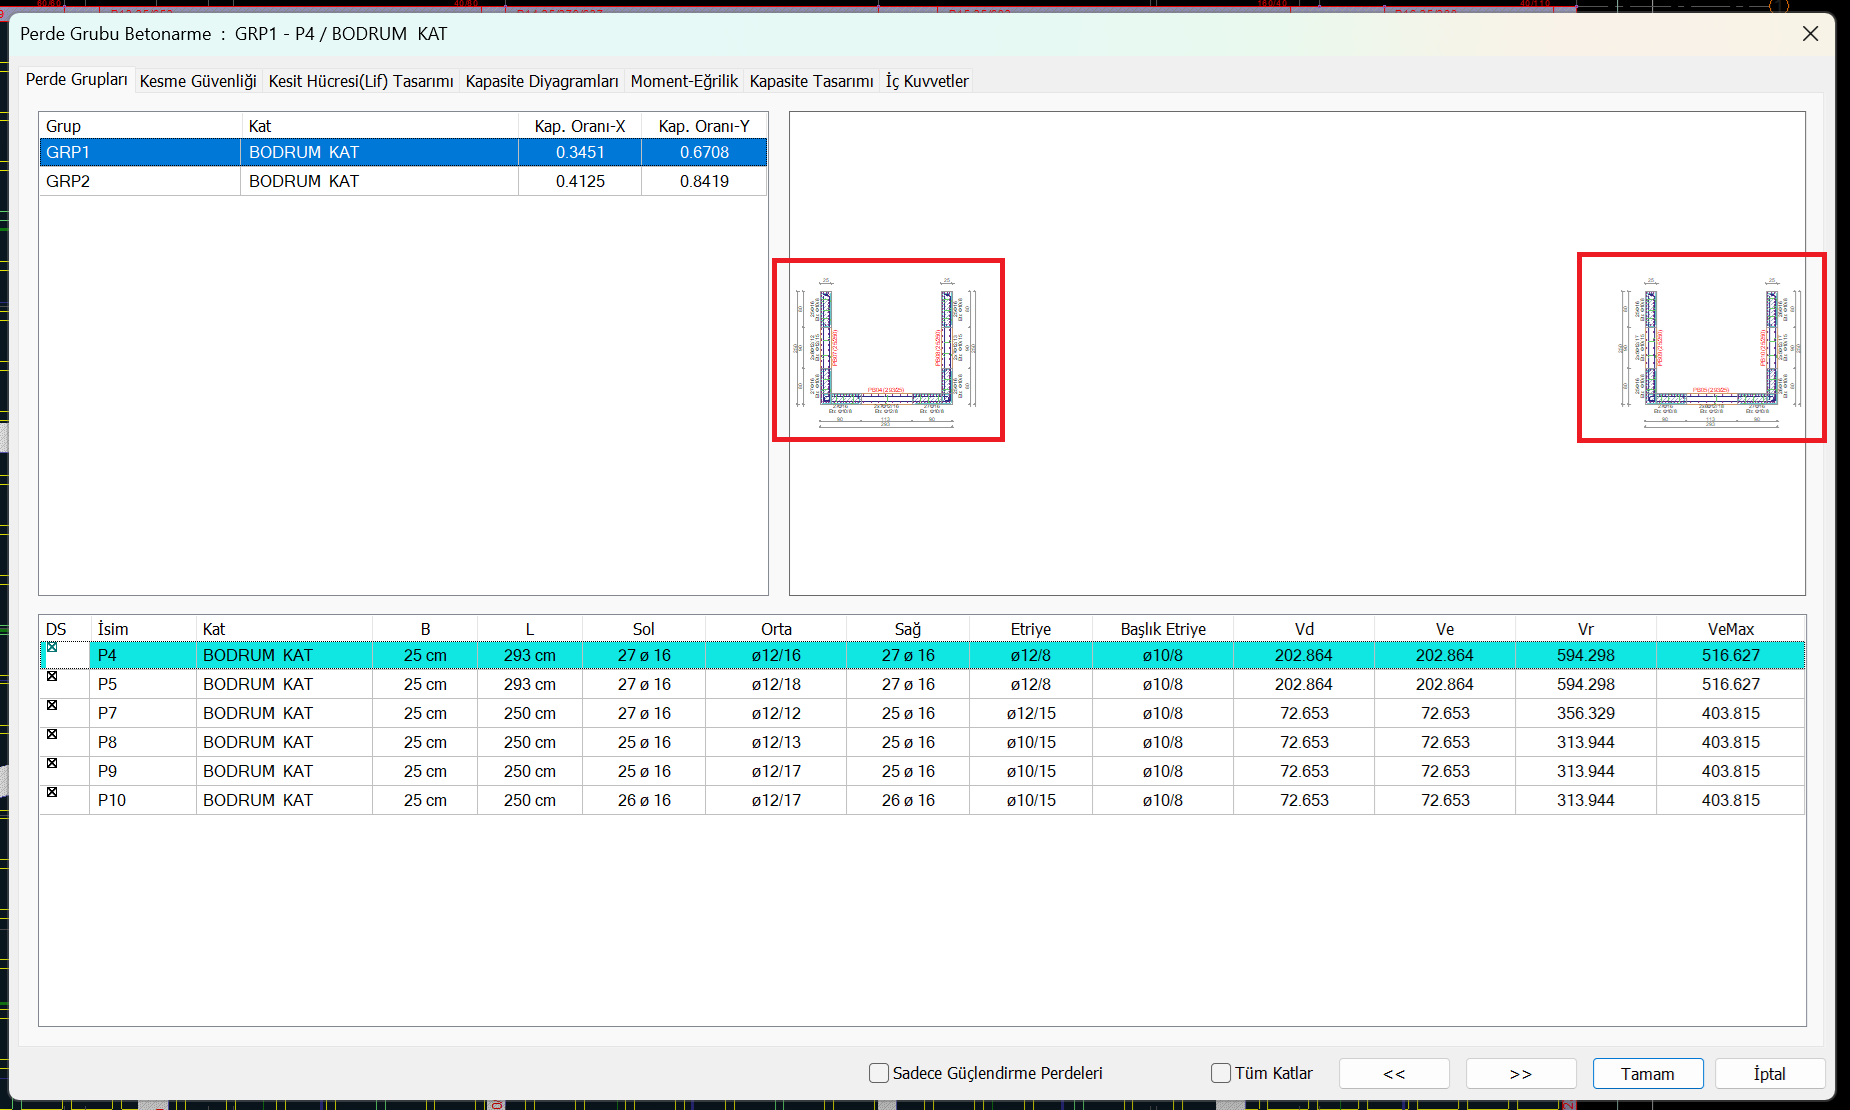Click the Kap. Oranı-X column header
The height and width of the screenshot is (1110, 1850).
[x=579, y=126]
